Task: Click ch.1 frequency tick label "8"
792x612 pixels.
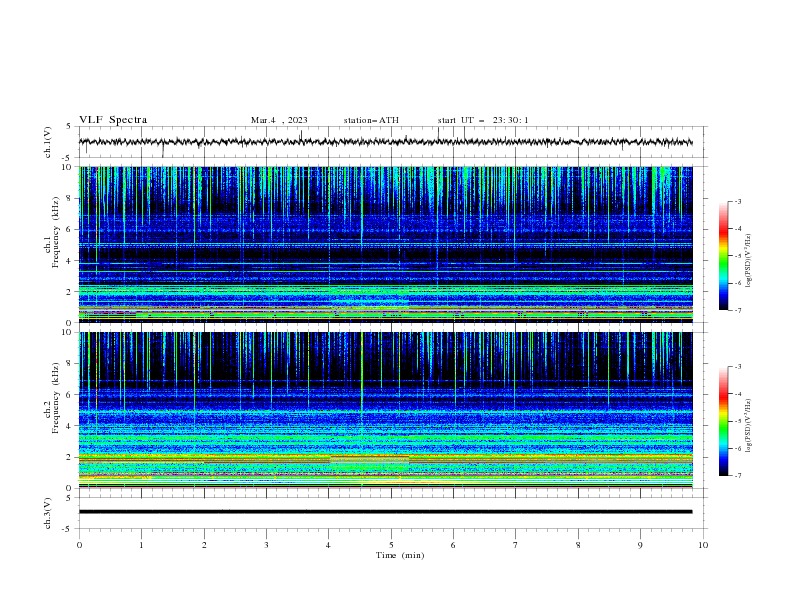Action: (70, 198)
